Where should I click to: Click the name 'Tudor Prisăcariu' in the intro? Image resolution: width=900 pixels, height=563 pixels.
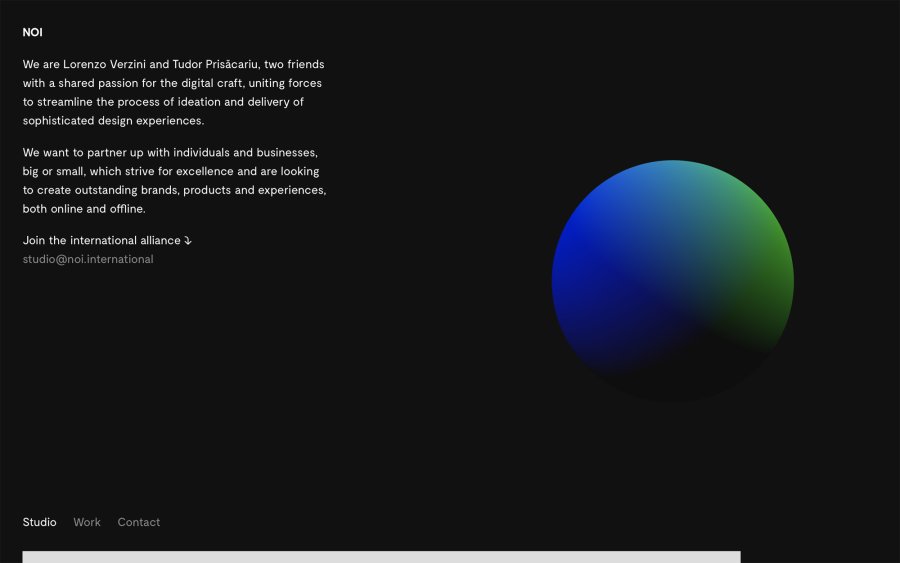click(x=215, y=64)
